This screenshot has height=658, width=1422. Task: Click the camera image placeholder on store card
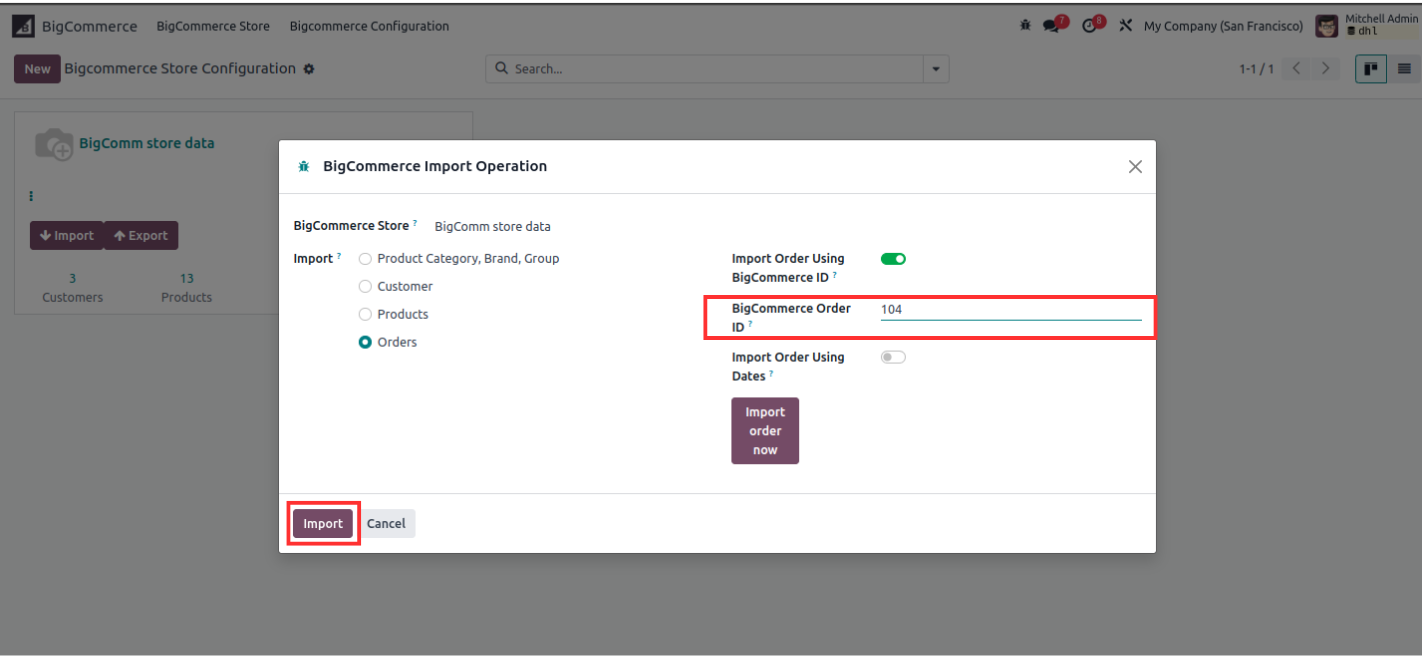(54, 144)
